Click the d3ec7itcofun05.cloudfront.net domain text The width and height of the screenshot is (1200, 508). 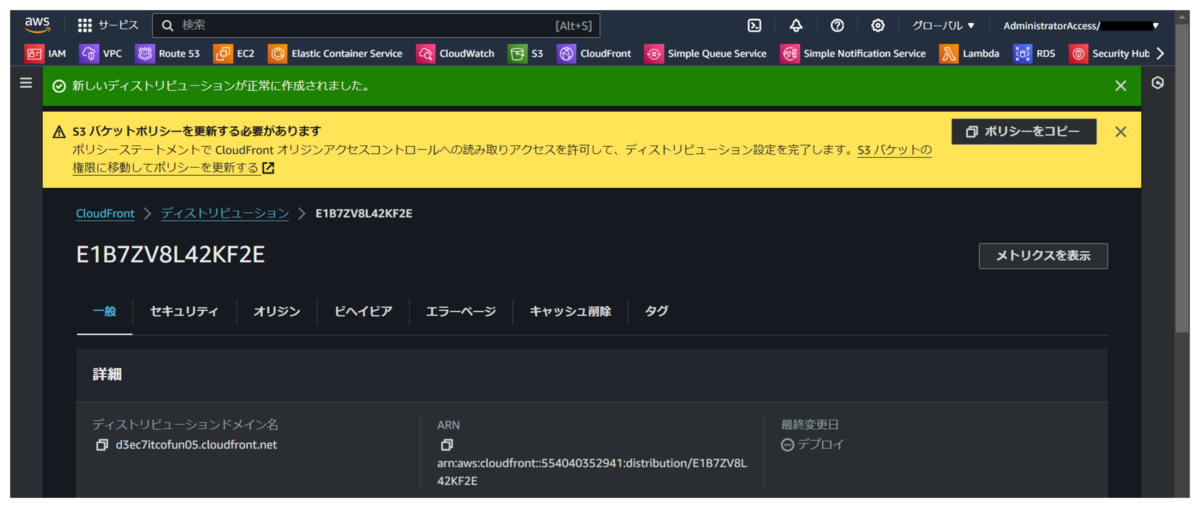pyautogui.click(x=196, y=445)
